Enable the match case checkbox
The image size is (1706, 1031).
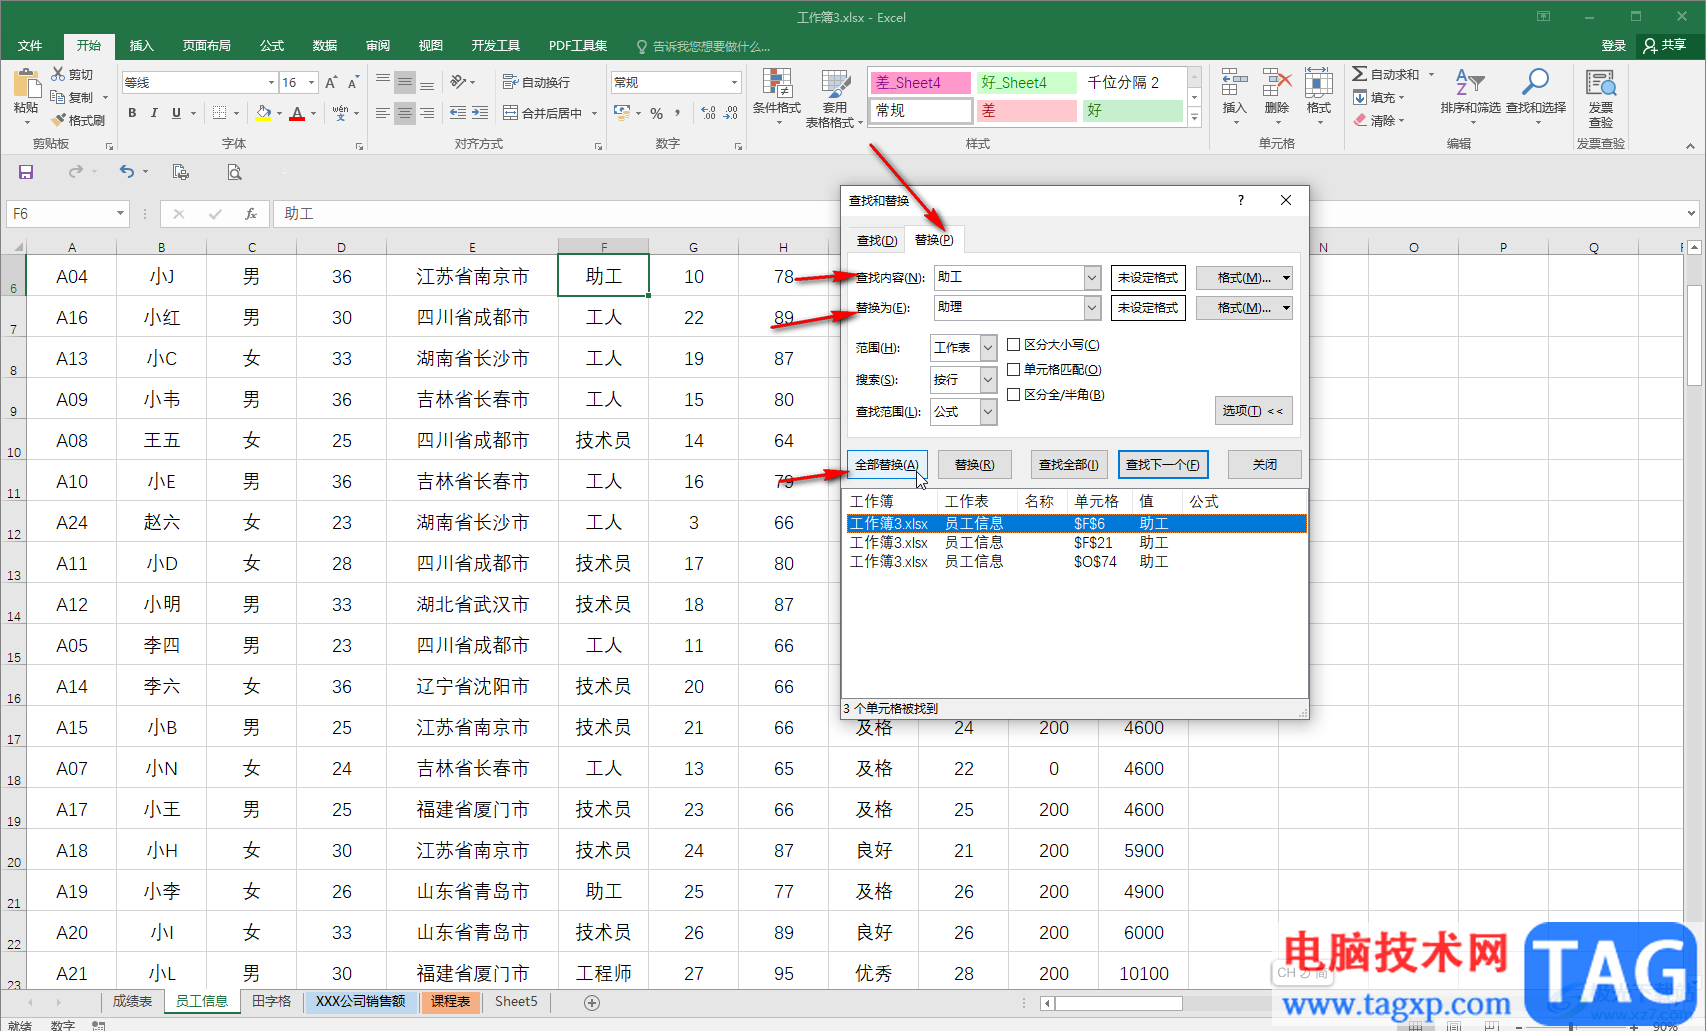point(1013,344)
